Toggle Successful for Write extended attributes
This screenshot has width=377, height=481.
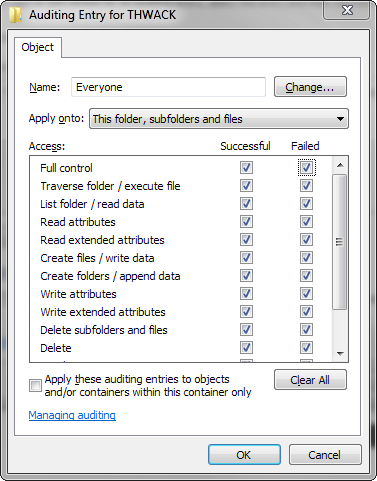[x=246, y=312]
